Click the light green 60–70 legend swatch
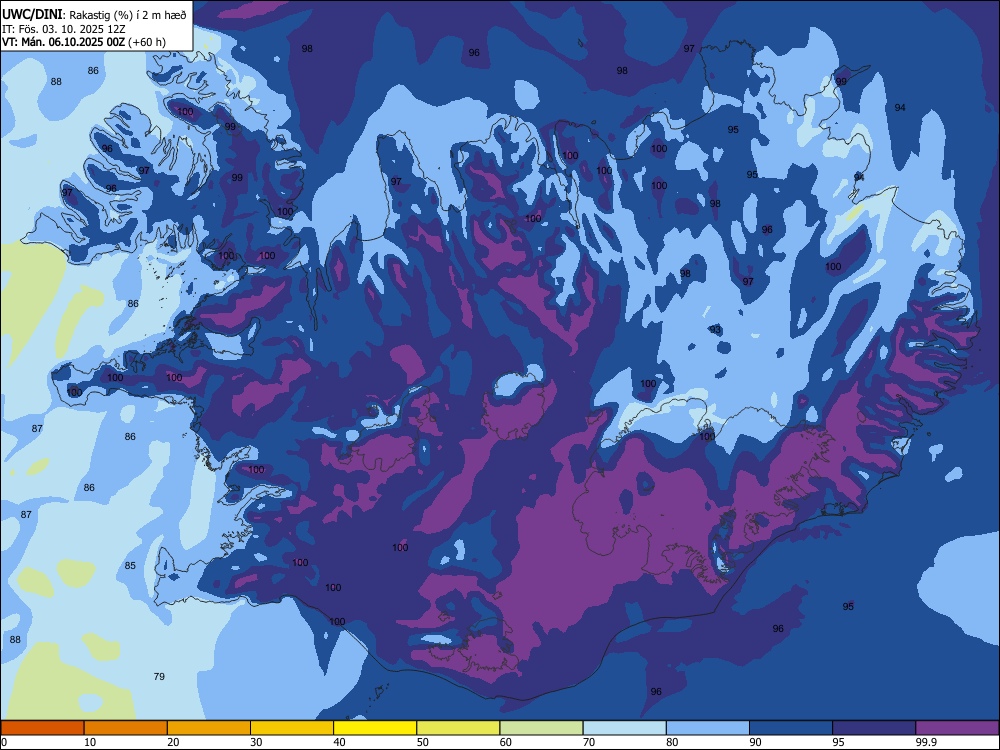The image size is (1000, 750). [541, 728]
